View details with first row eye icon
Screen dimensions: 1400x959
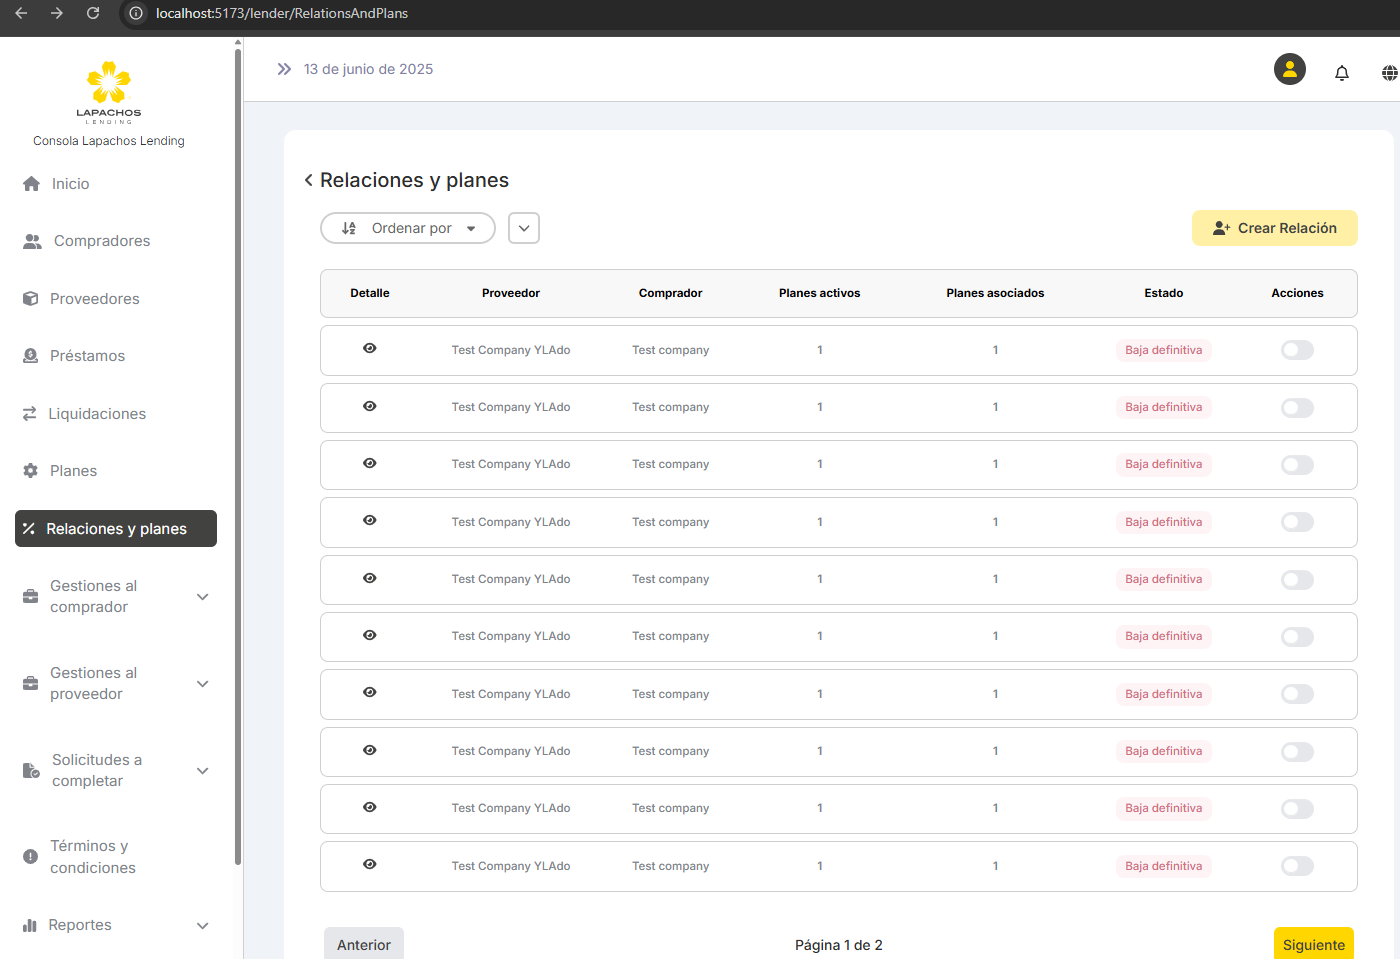point(370,349)
